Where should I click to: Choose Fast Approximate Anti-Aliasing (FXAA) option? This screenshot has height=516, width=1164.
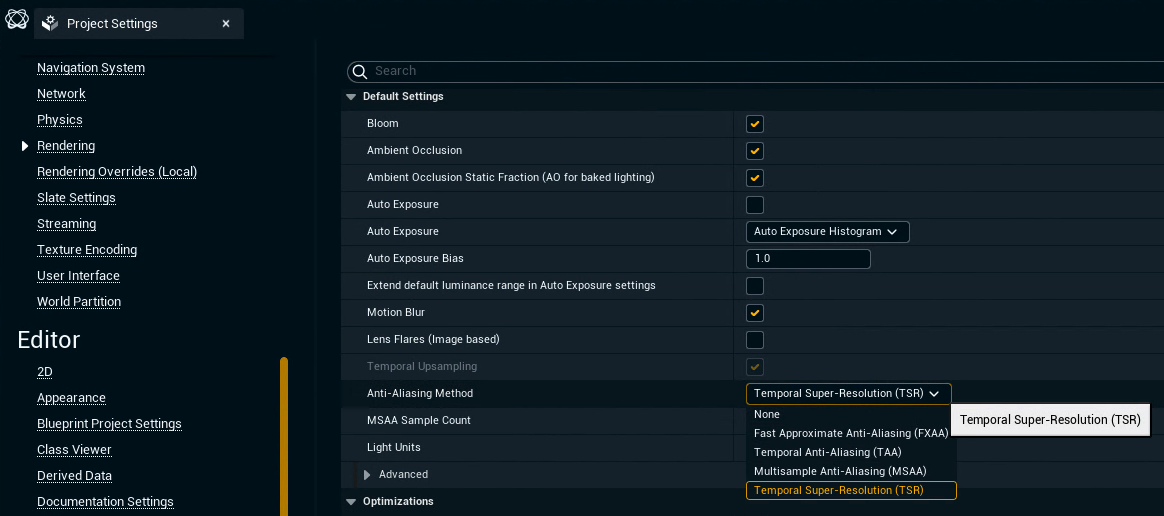(x=851, y=433)
